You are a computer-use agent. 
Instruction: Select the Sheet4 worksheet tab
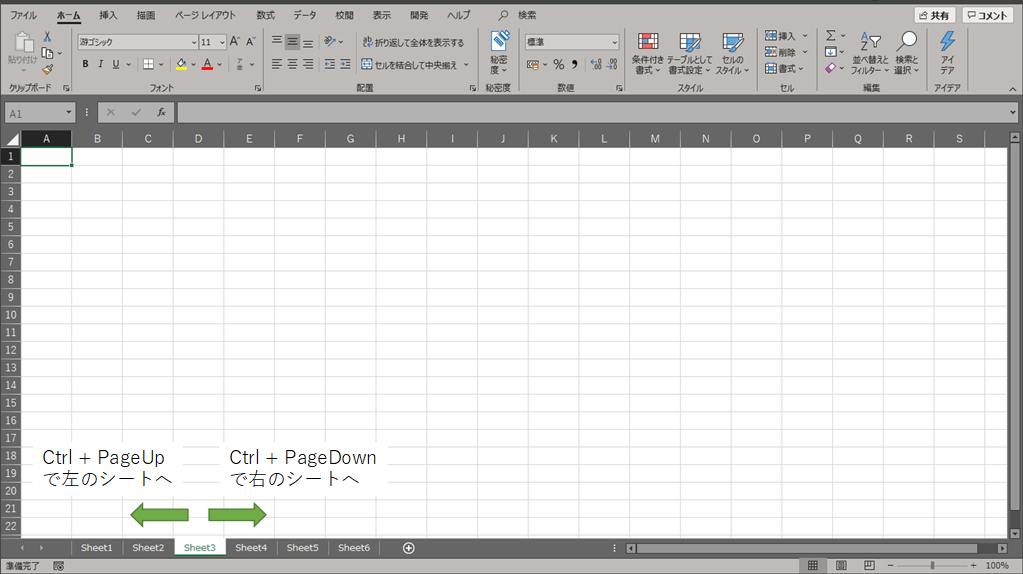click(251, 548)
